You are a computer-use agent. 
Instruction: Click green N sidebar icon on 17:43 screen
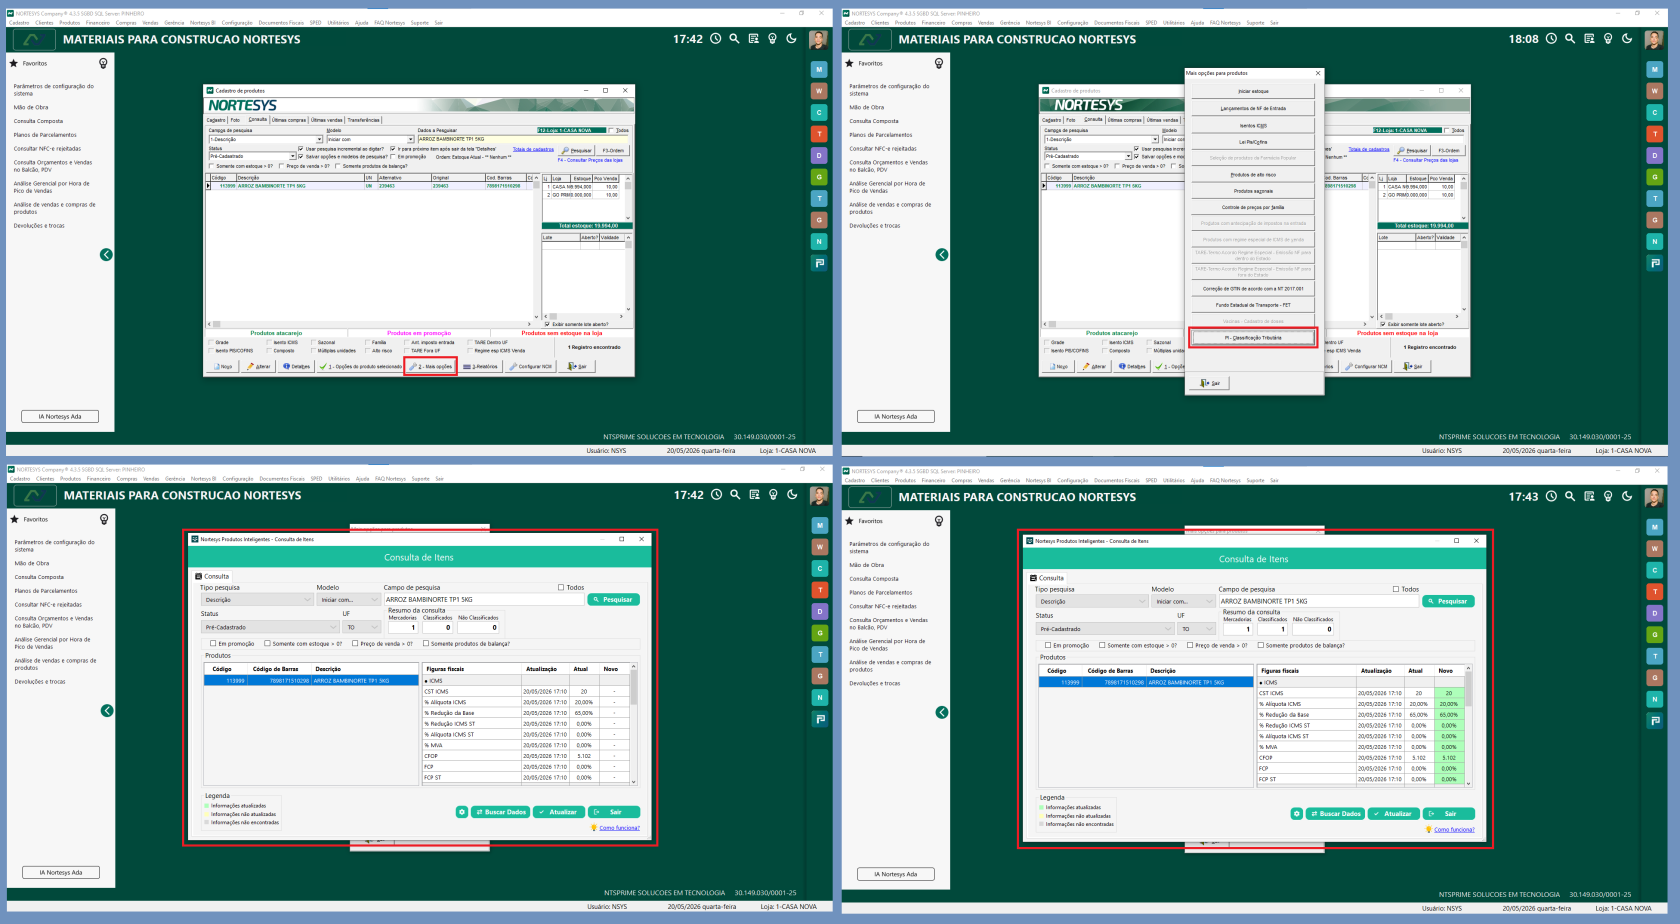click(1655, 699)
